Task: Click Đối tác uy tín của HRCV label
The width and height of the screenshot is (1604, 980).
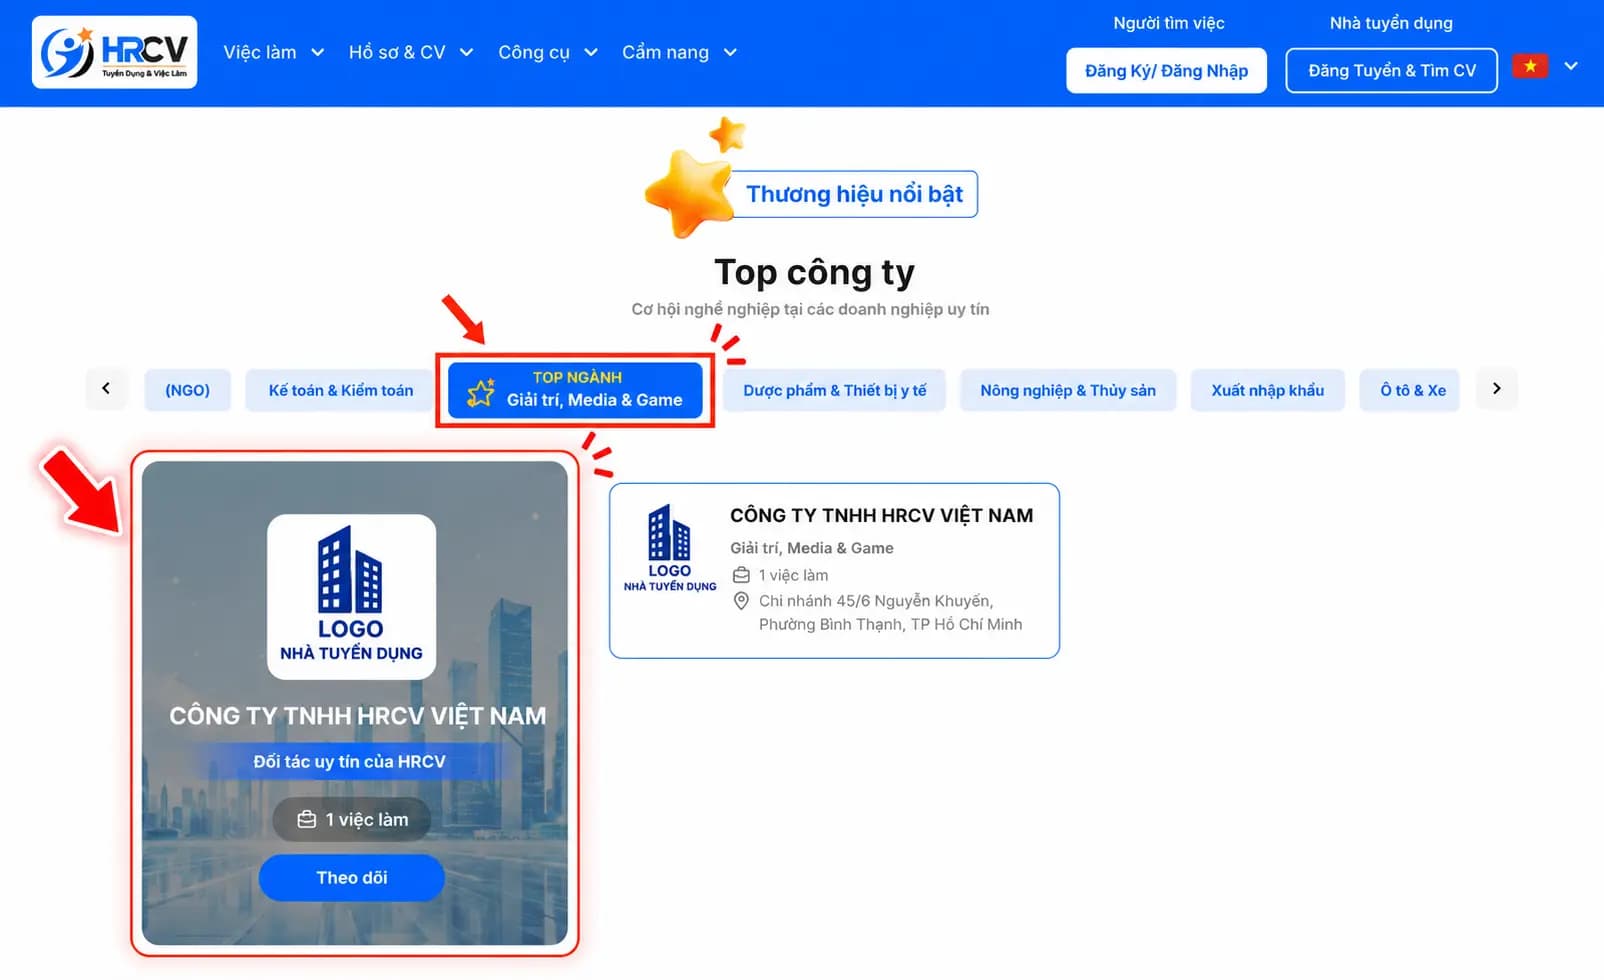Action: (349, 762)
